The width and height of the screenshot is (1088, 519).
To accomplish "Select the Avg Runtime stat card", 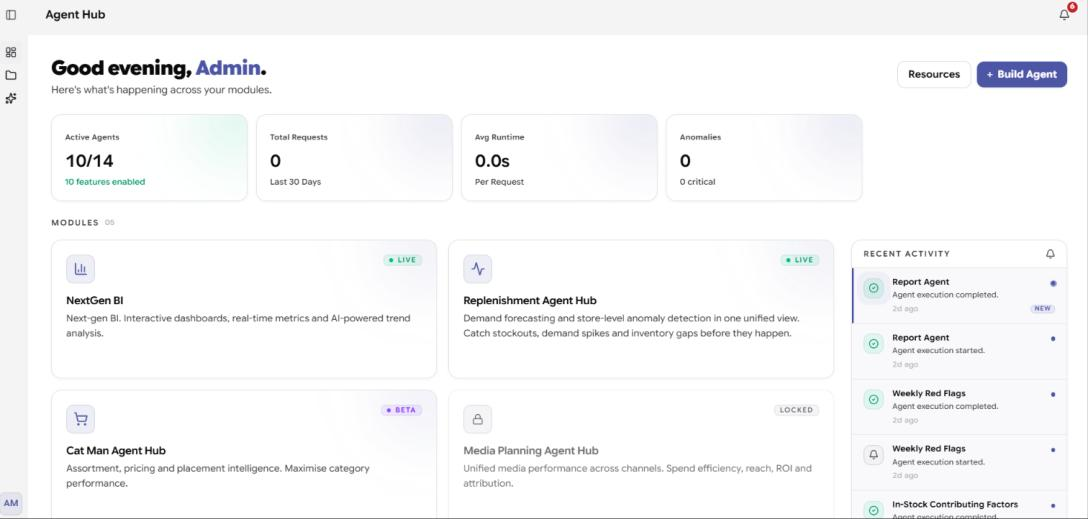I will (559, 158).
